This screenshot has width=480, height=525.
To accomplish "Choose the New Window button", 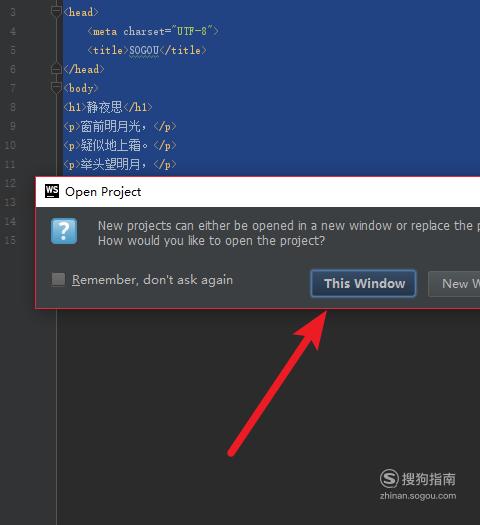I will pyautogui.click(x=454, y=284).
